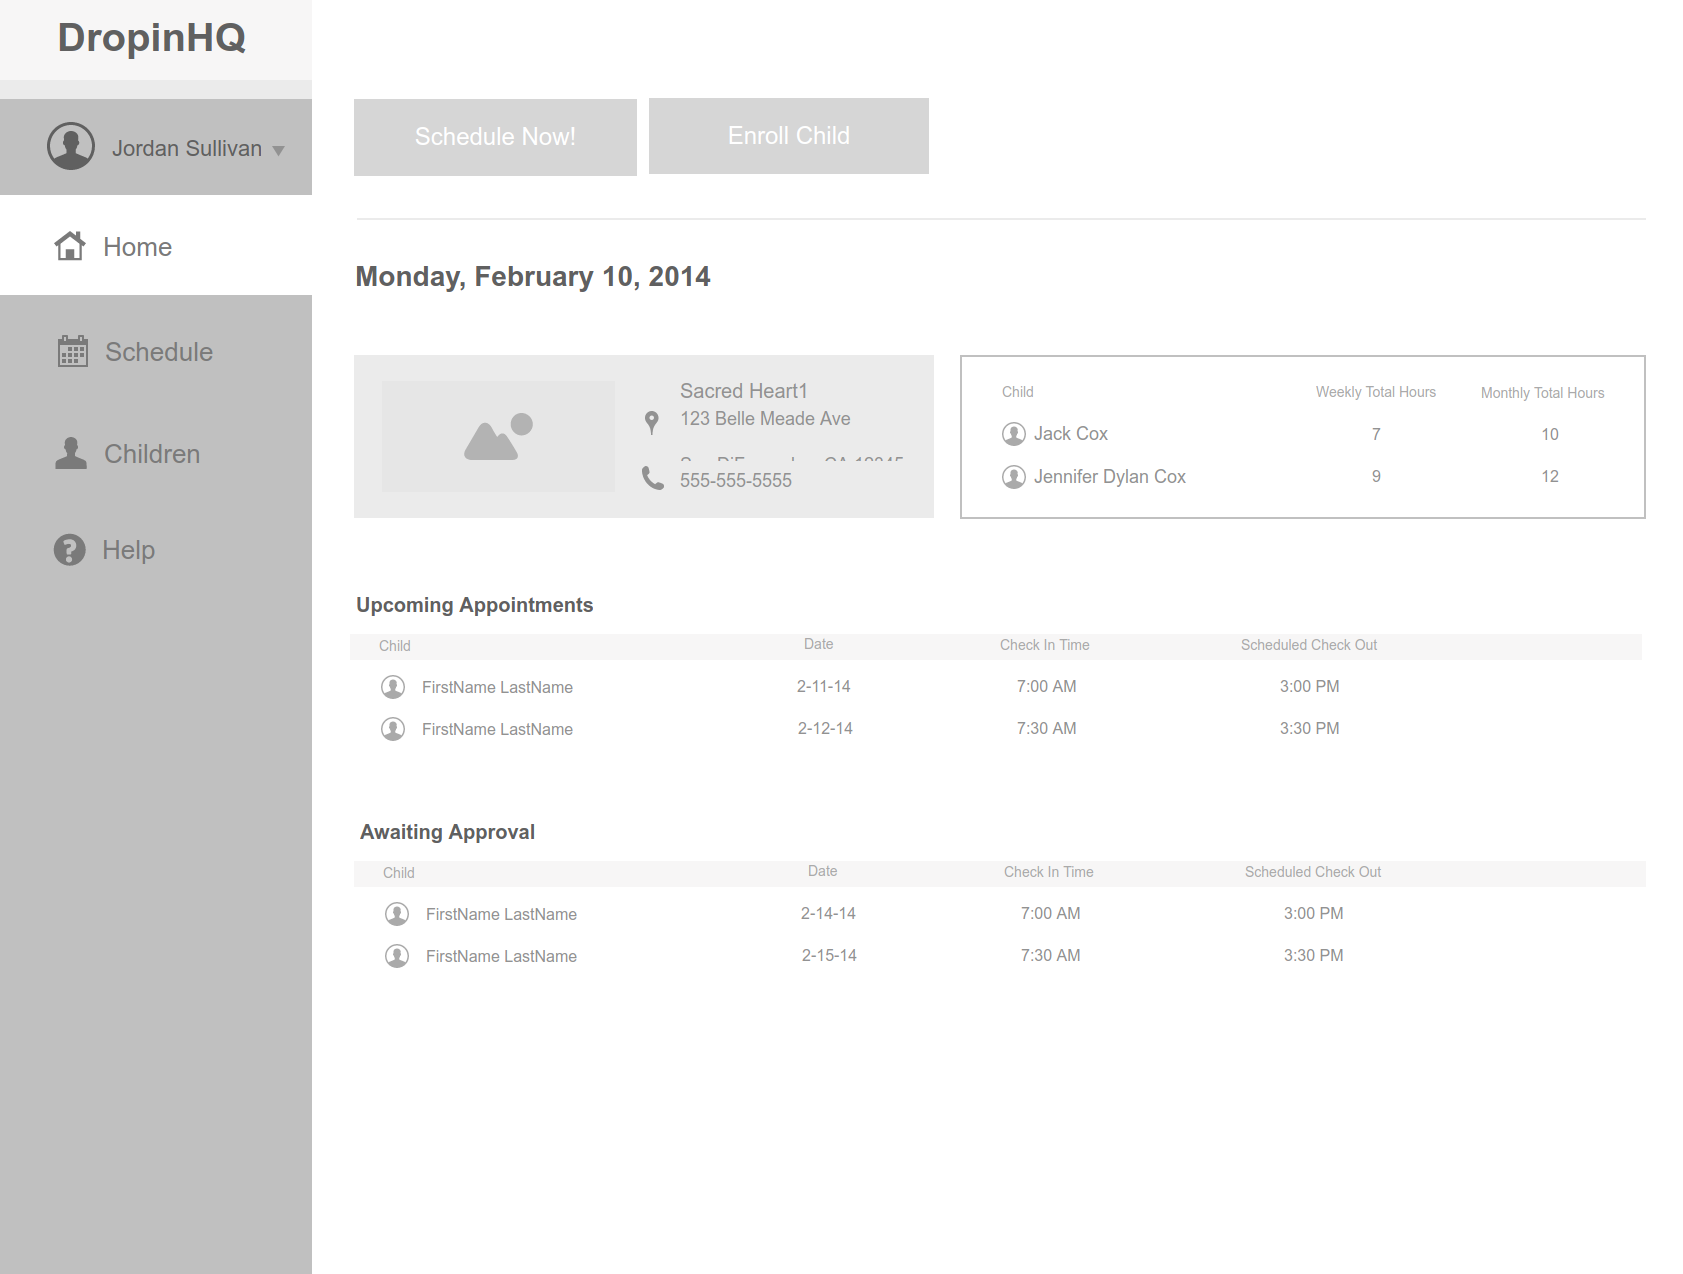The height and width of the screenshot is (1274, 1683).
Task: Click the Schedule Now! button
Action: tap(495, 137)
